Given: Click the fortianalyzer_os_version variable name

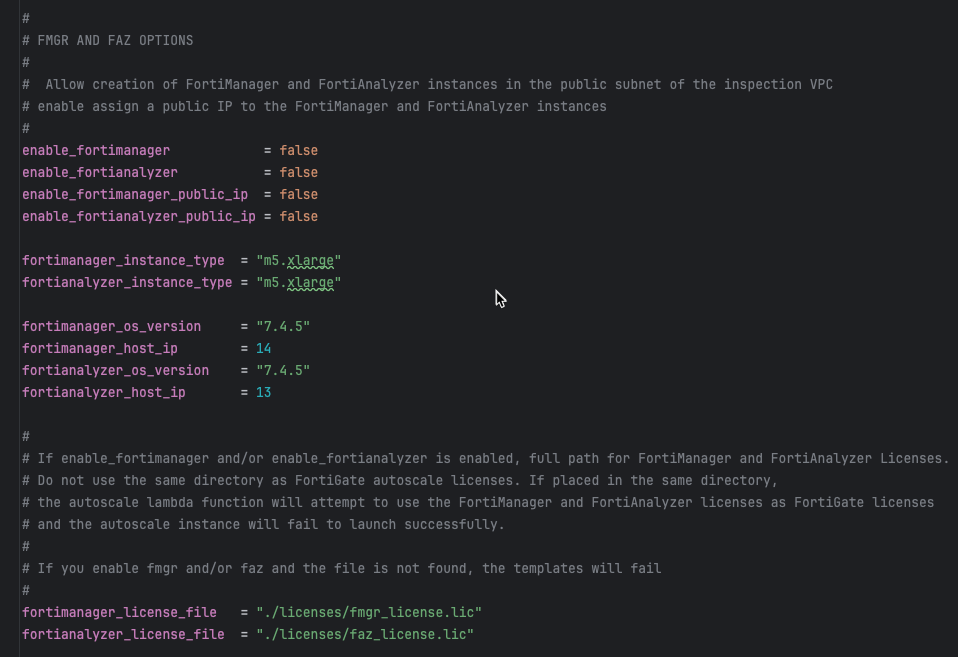Looking at the screenshot, I should (x=116, y=370).
